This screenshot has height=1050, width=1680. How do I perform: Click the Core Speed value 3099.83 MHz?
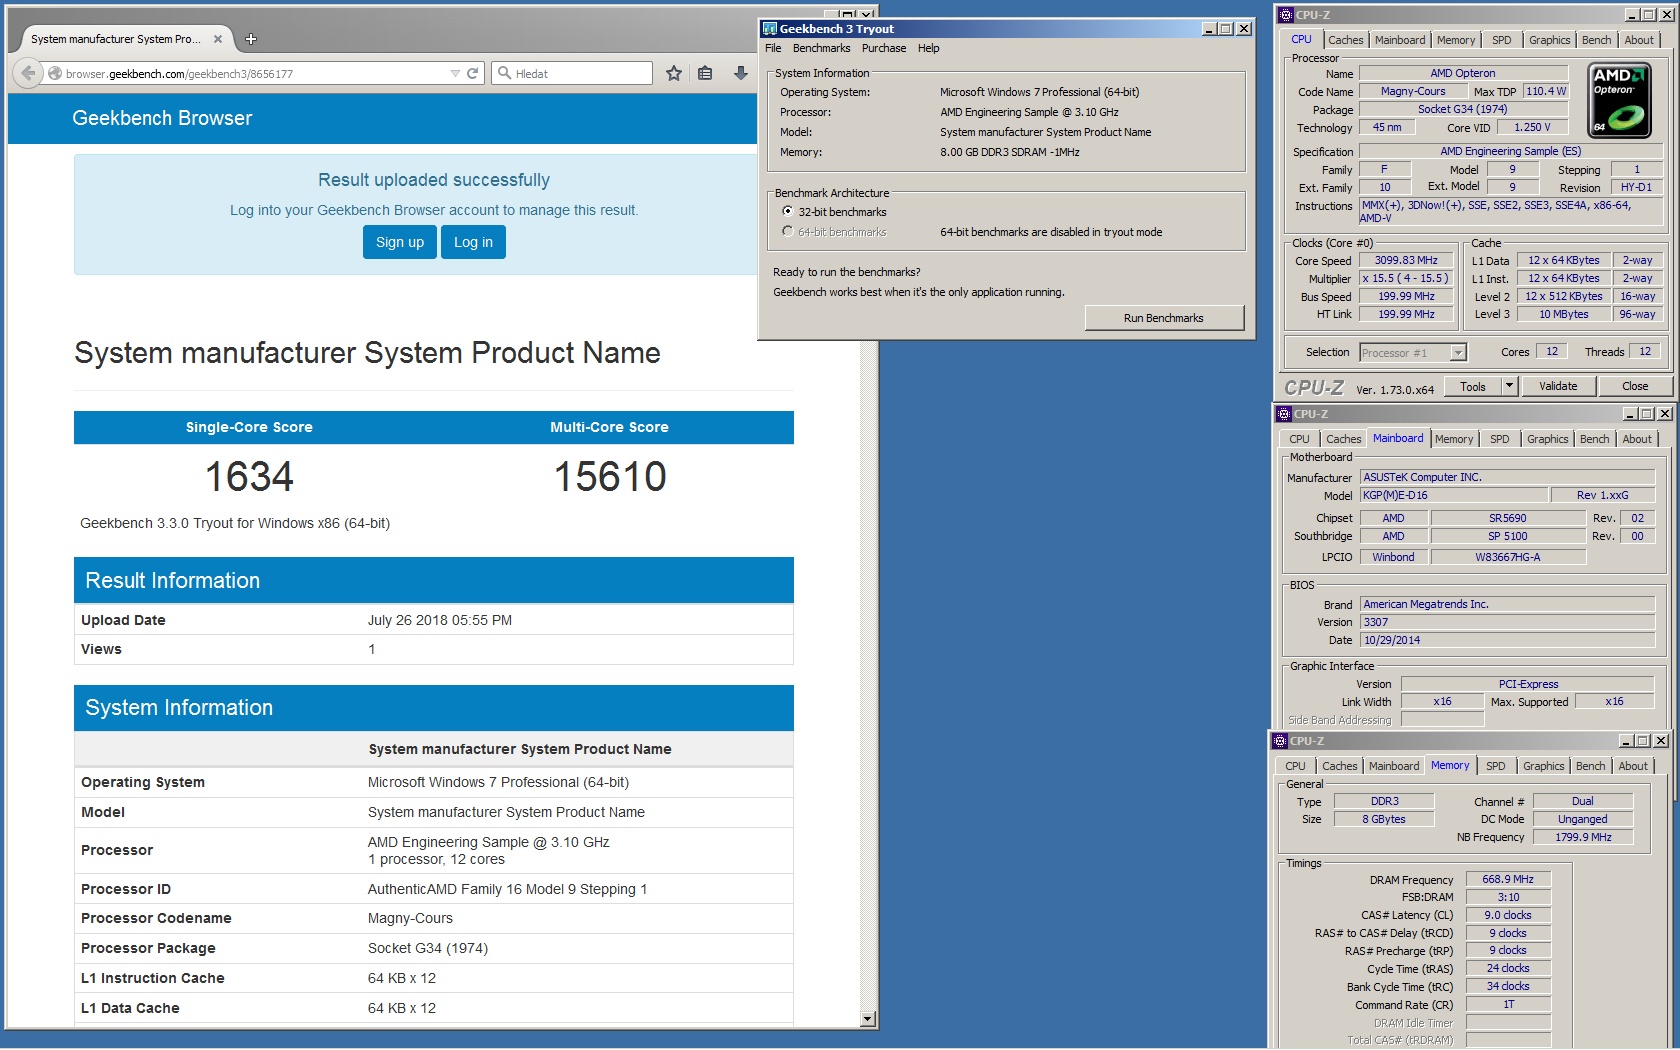[1406, 261]
